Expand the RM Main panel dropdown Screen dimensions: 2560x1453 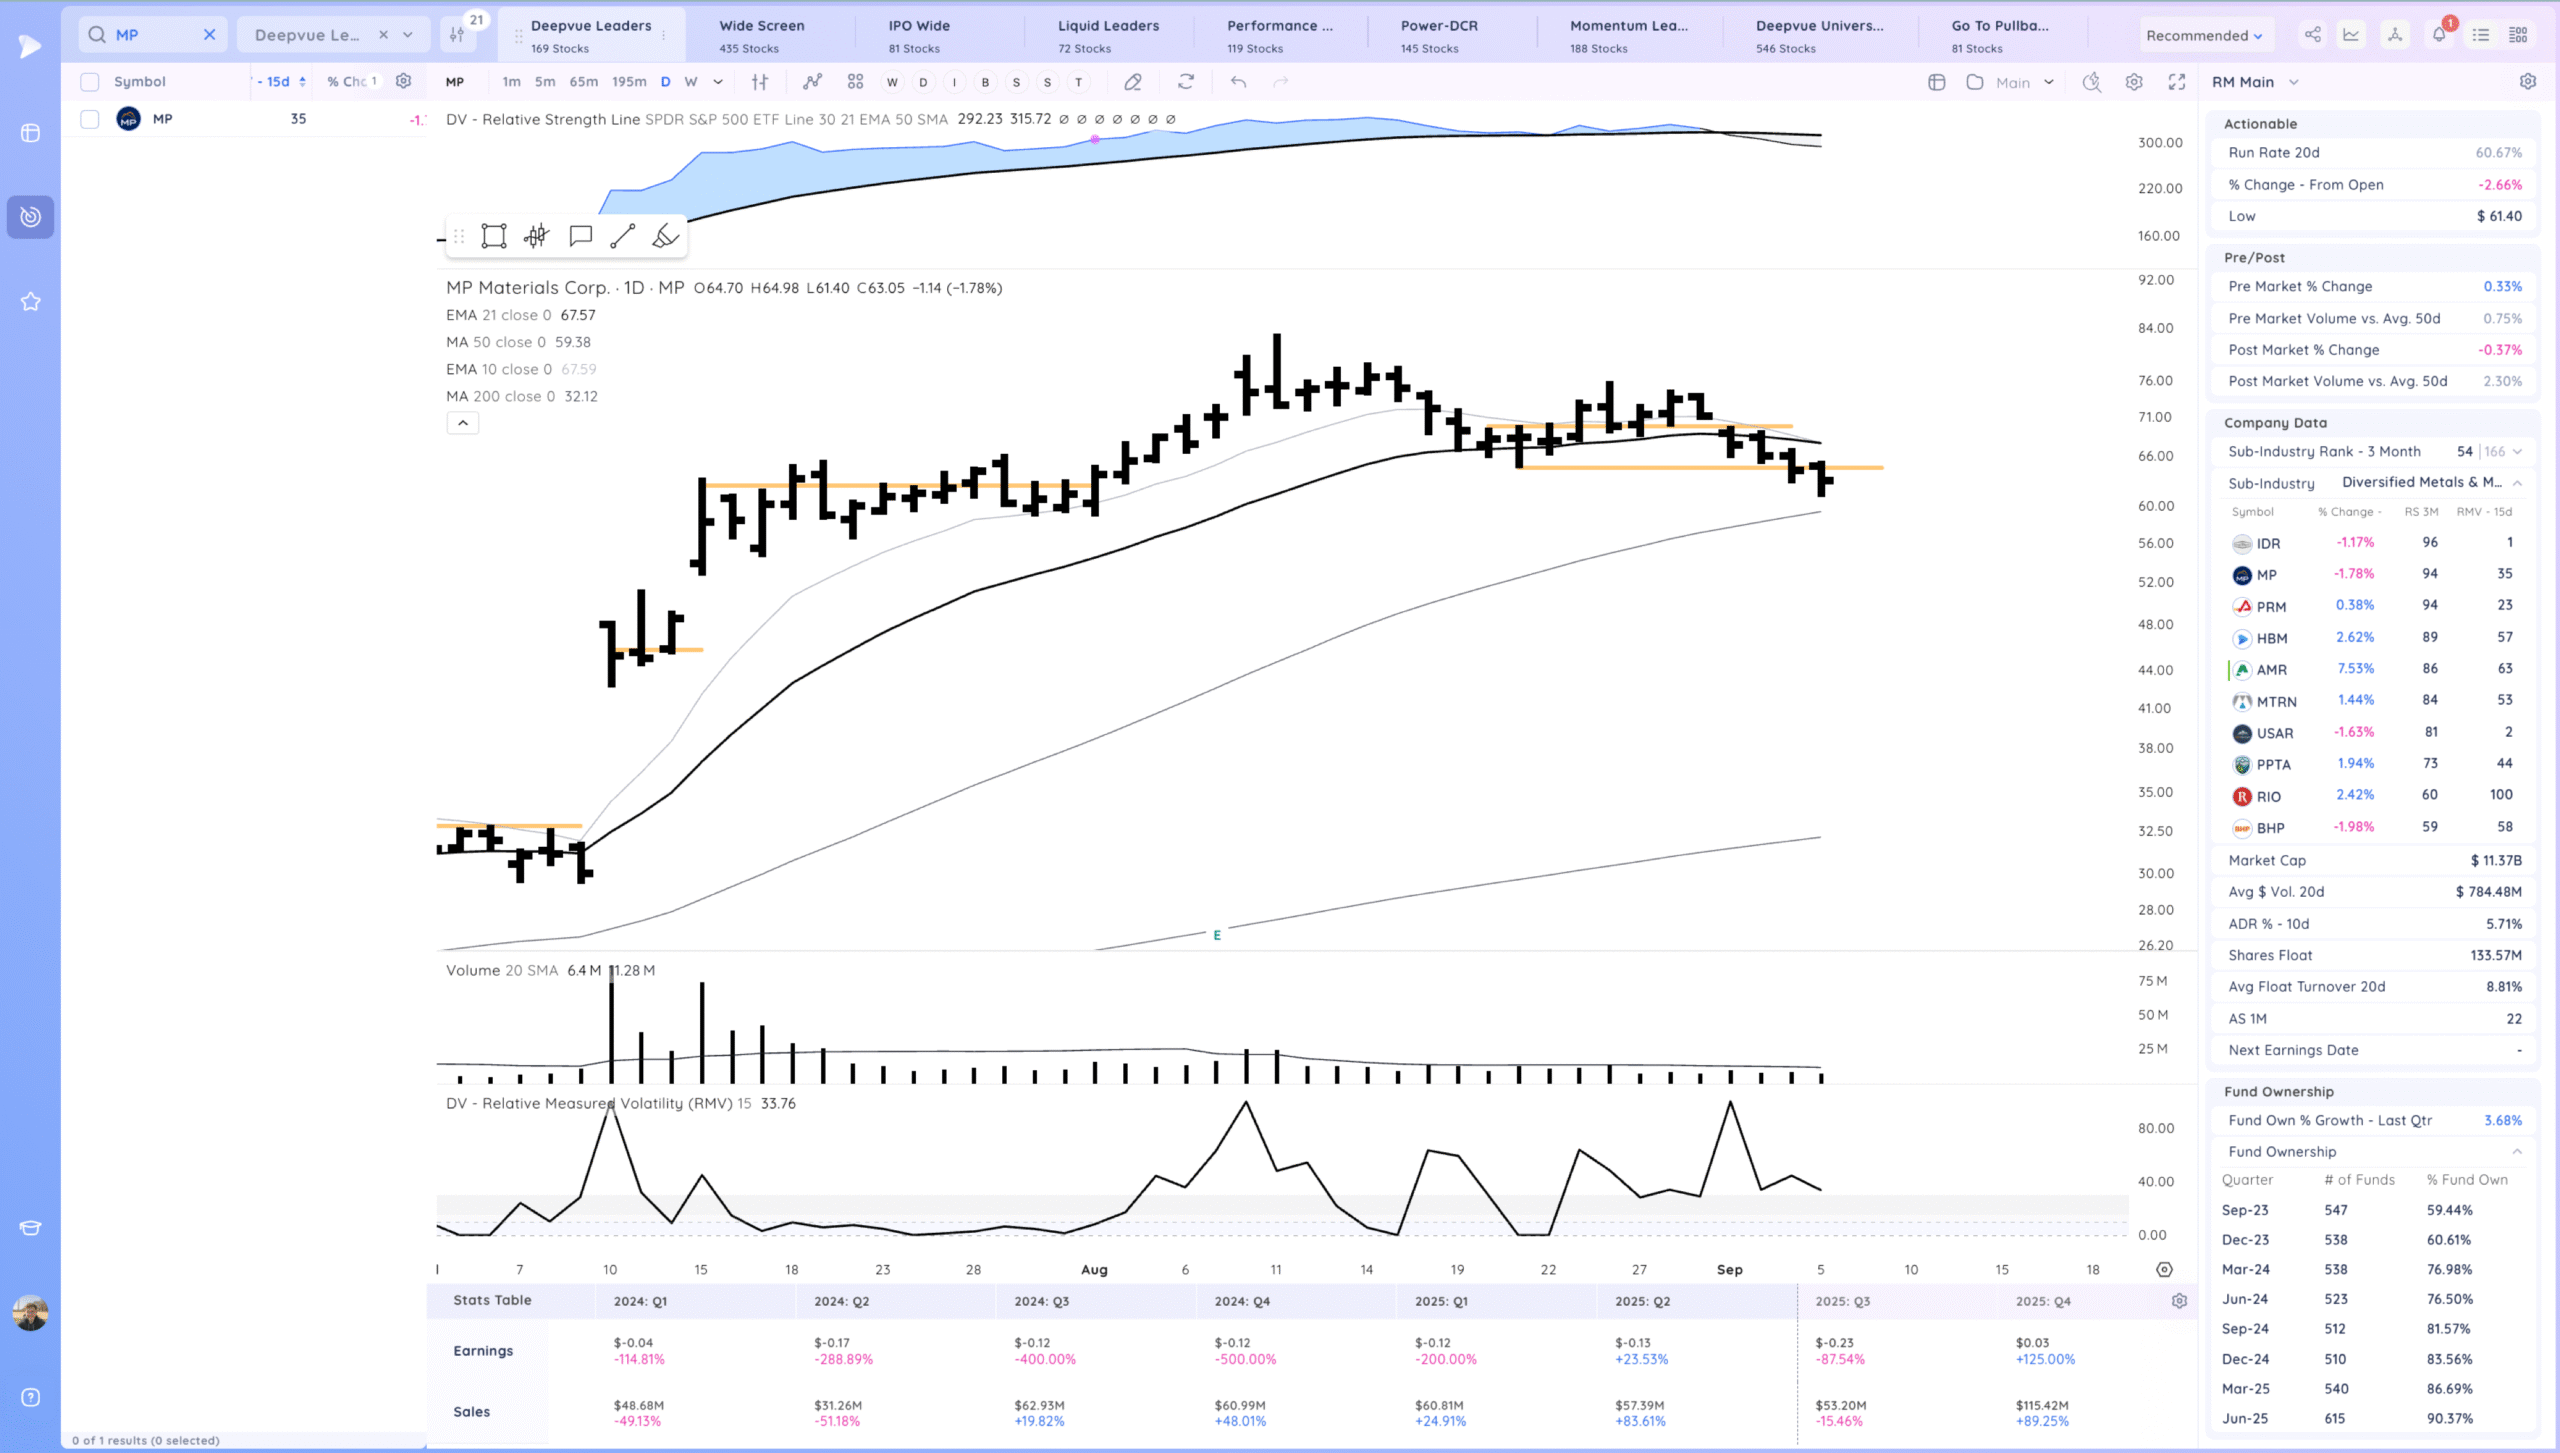point(2293,82)
